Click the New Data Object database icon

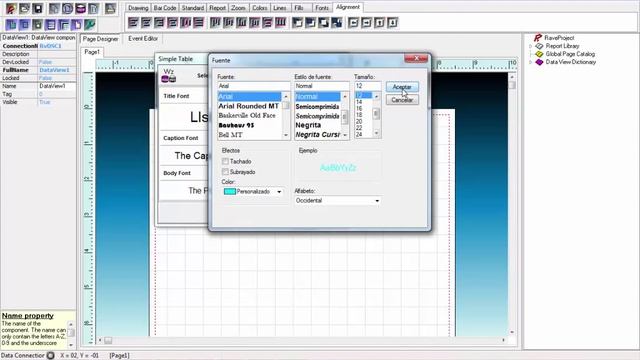pyautogui.click(x=80, y=8)
